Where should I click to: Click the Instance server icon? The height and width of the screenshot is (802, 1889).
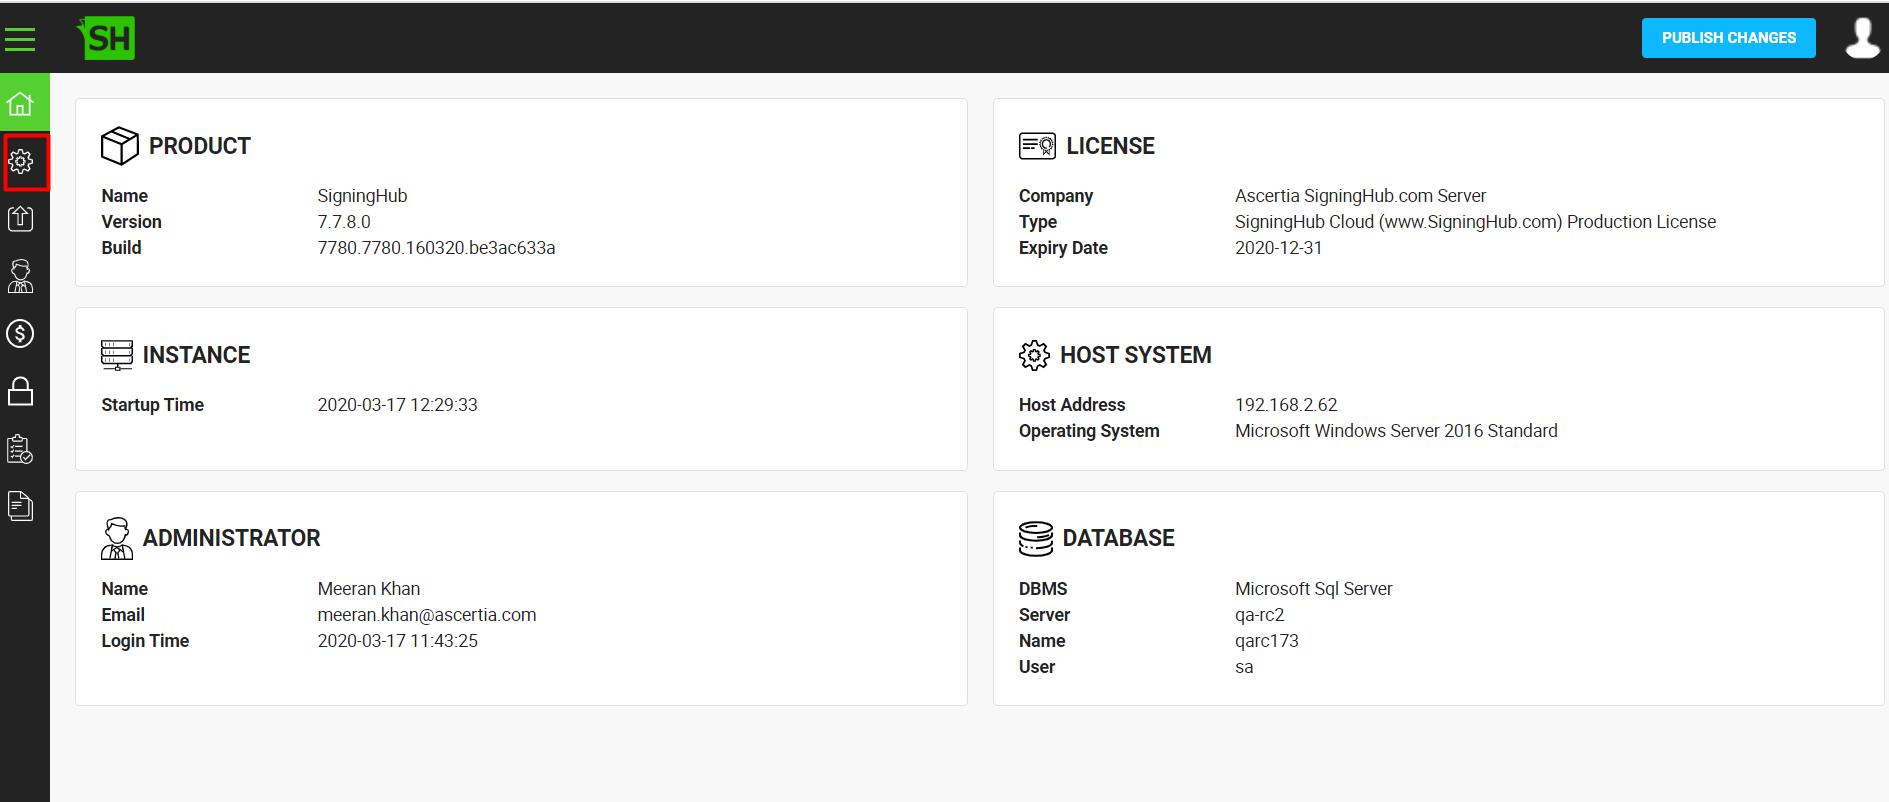pyautogui.click(x=117, y=355)
